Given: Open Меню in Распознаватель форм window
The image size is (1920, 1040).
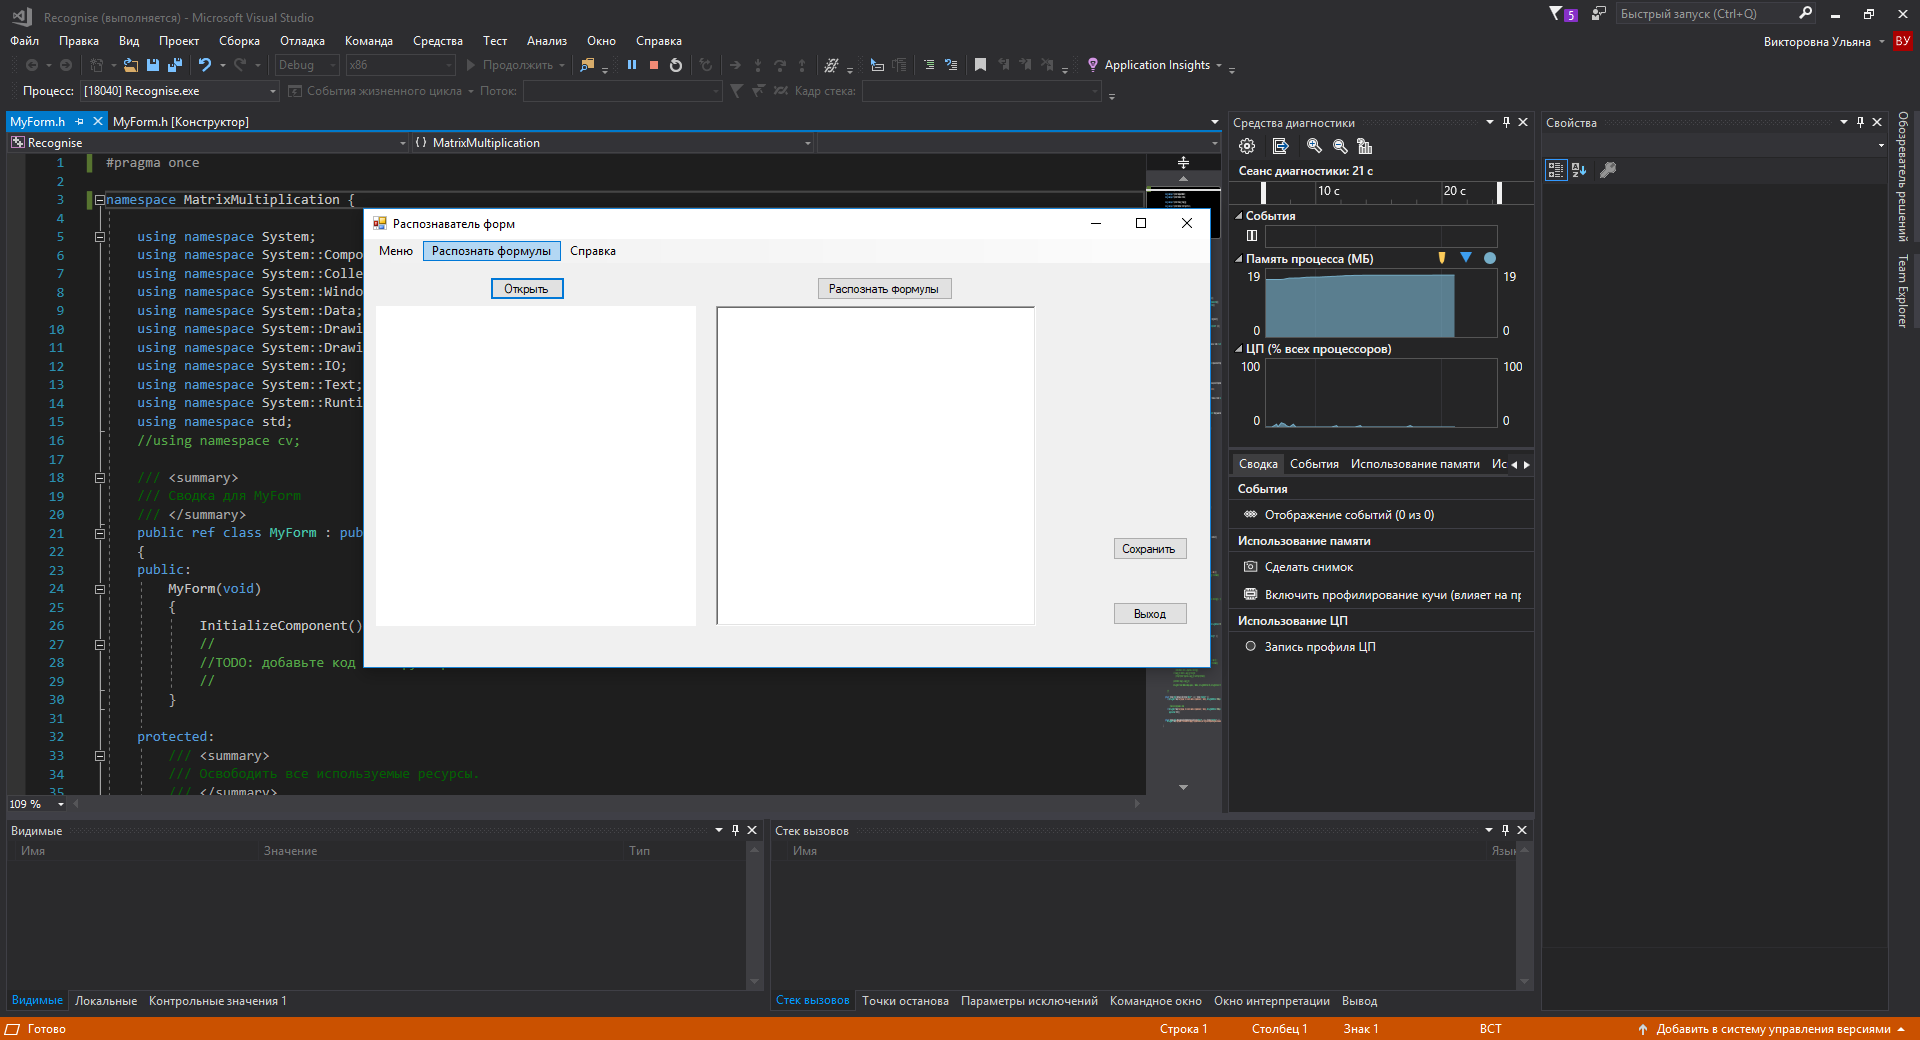Looking at the screenshot, I should click(396, 251).
